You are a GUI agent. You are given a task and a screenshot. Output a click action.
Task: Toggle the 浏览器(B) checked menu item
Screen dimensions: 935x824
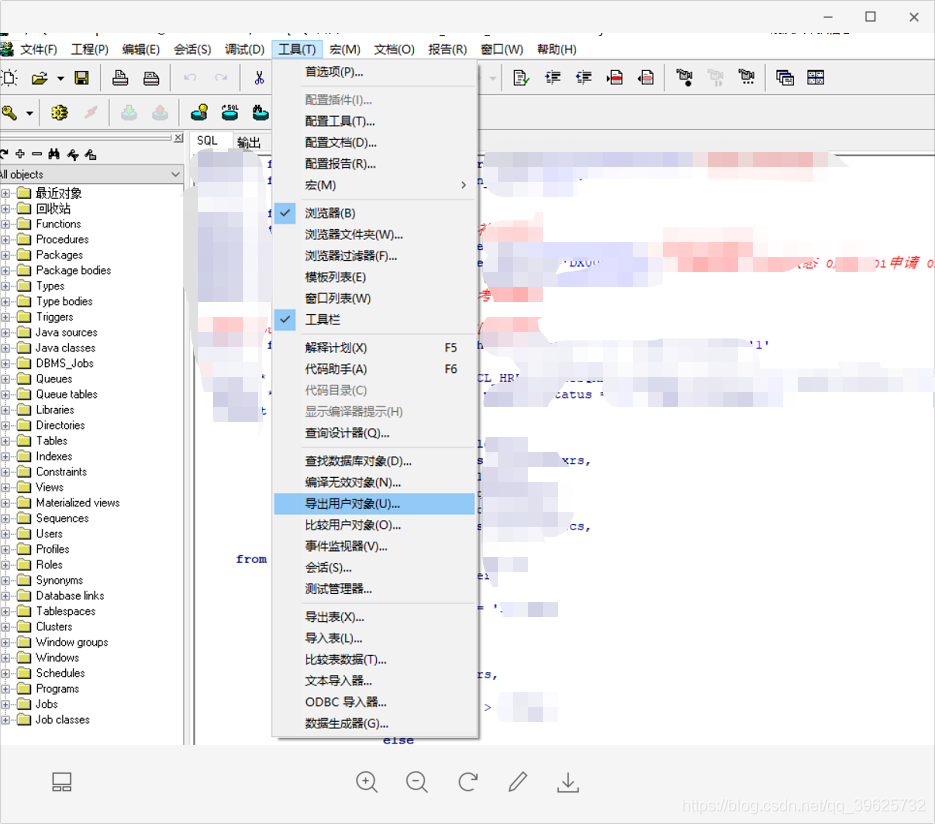[374, 213]
